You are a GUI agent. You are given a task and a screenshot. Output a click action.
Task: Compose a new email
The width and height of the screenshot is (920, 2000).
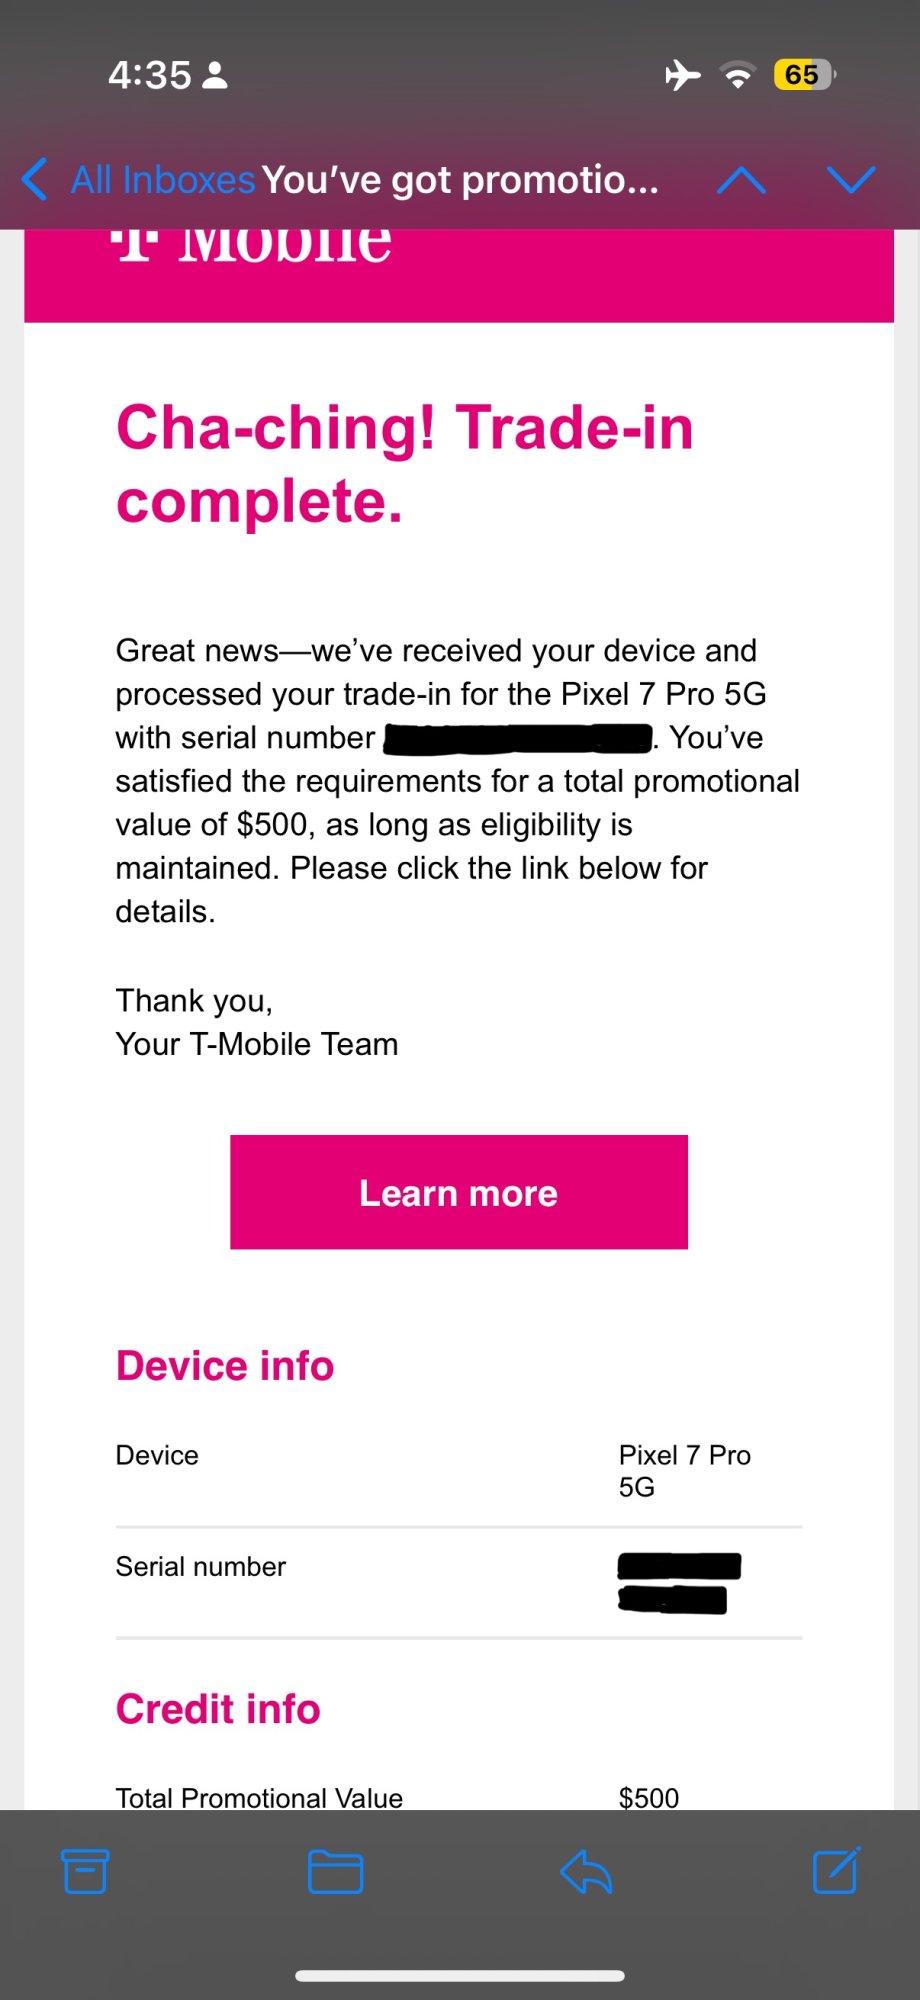click(x=836, y=1871)
